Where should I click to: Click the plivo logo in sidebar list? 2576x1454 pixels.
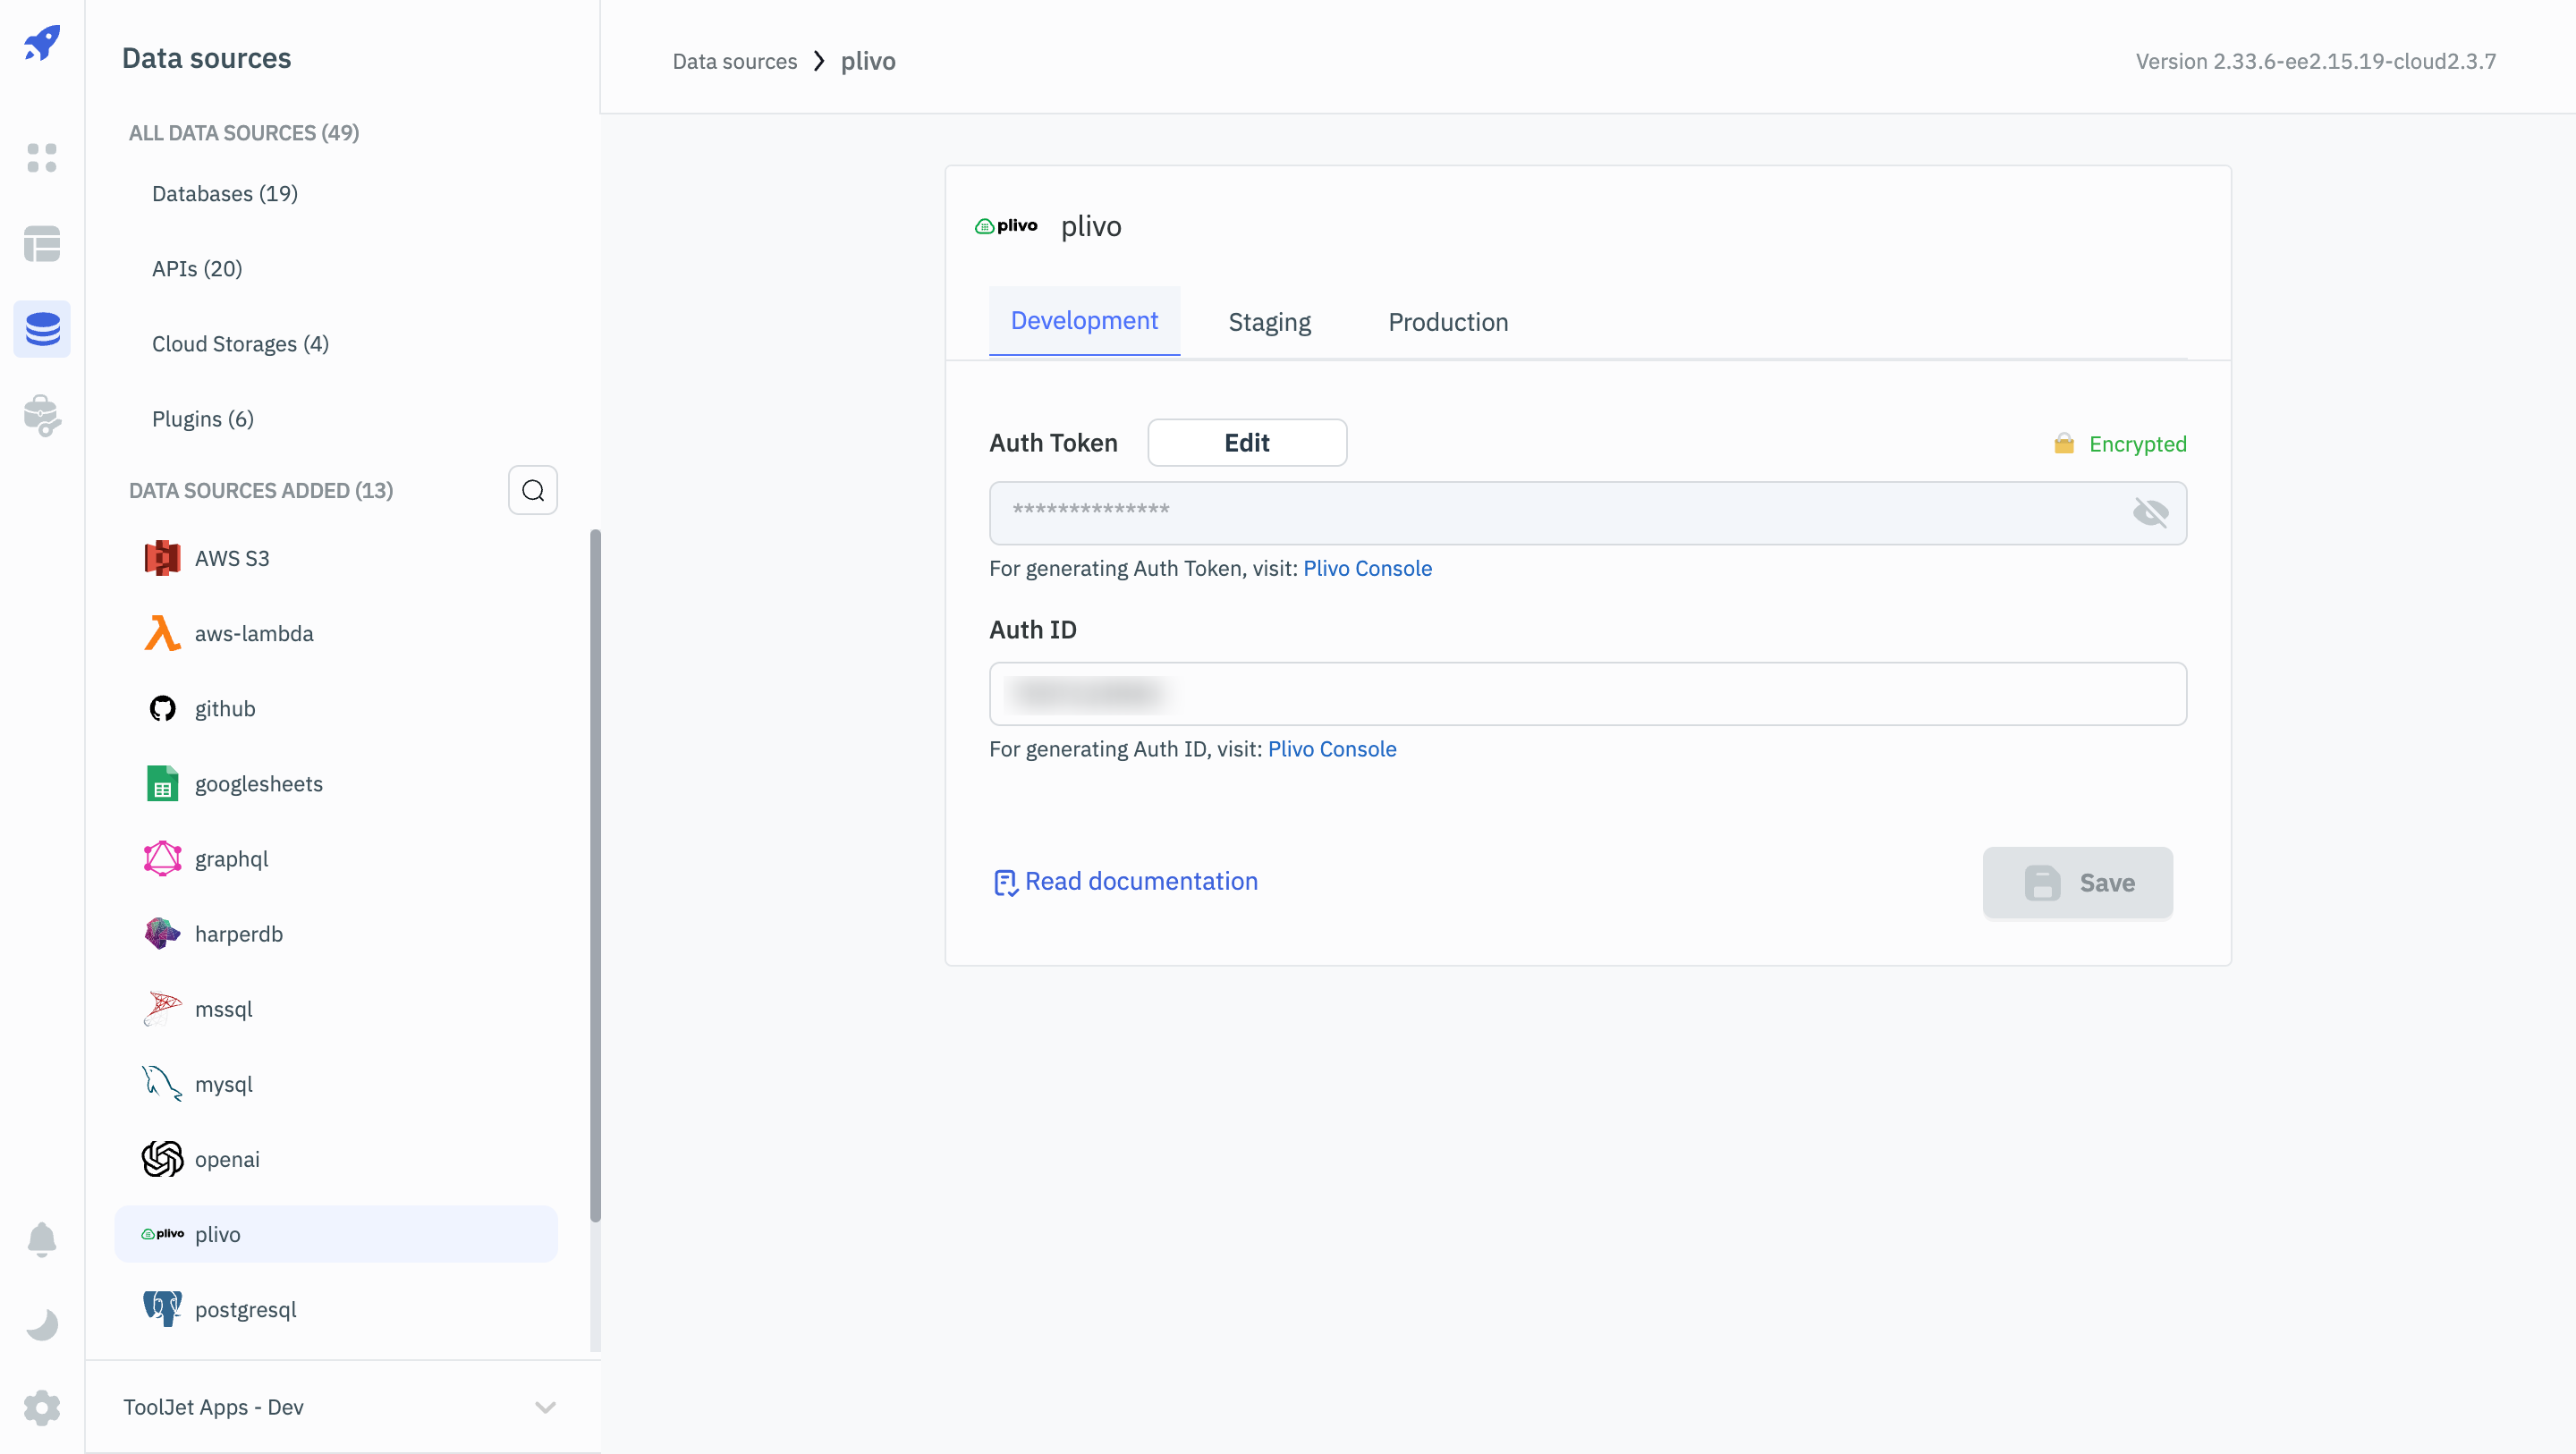[x=162, y=1233]
